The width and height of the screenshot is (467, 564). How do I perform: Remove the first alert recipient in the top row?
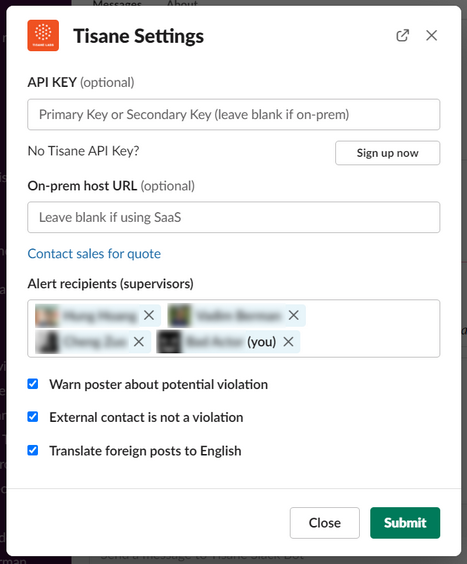pyautogui.click(x=149, y=315)
